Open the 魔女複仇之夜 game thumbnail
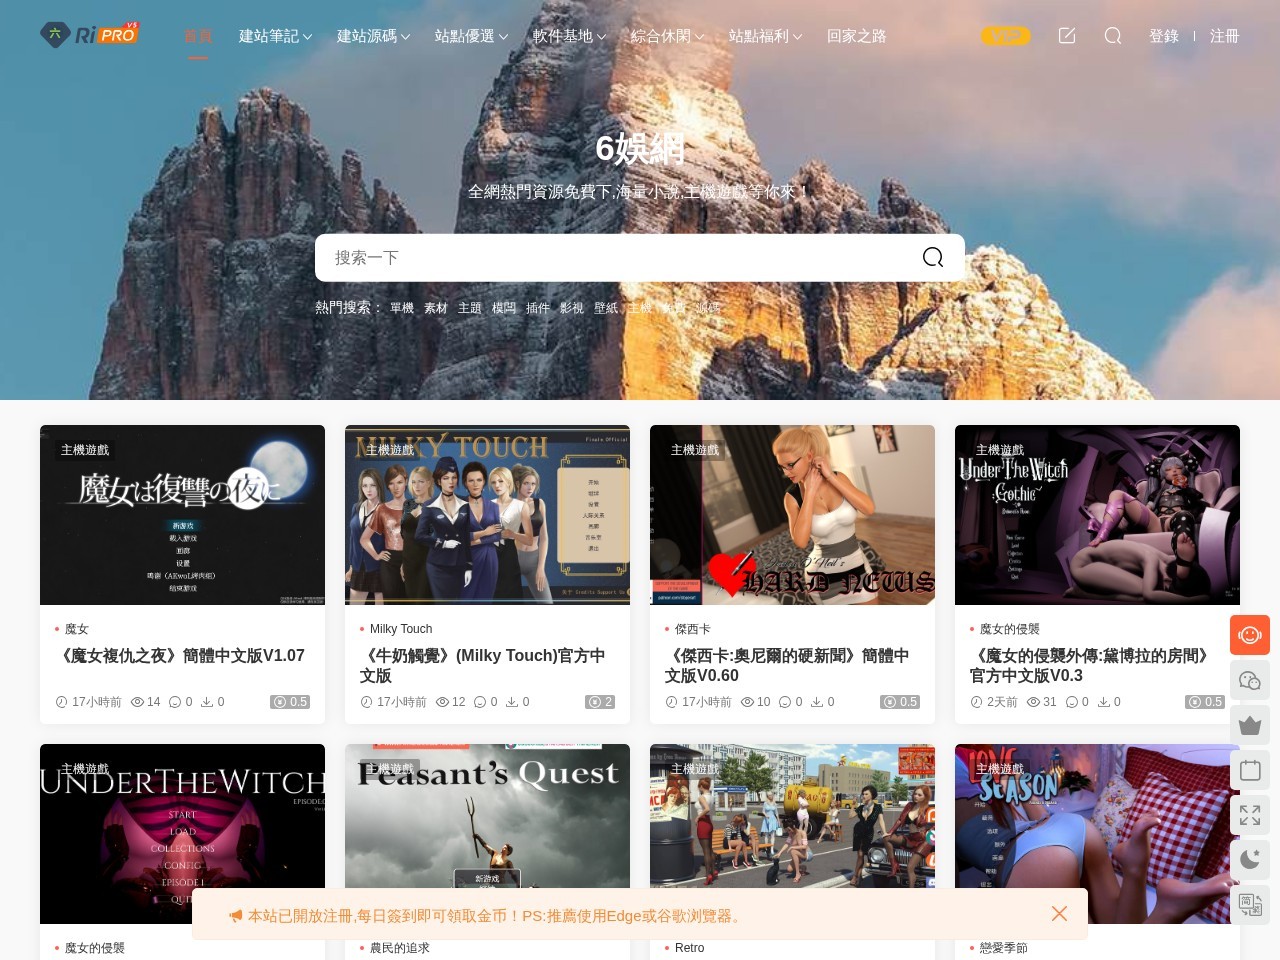The image size is (1280, 960). 182,515
